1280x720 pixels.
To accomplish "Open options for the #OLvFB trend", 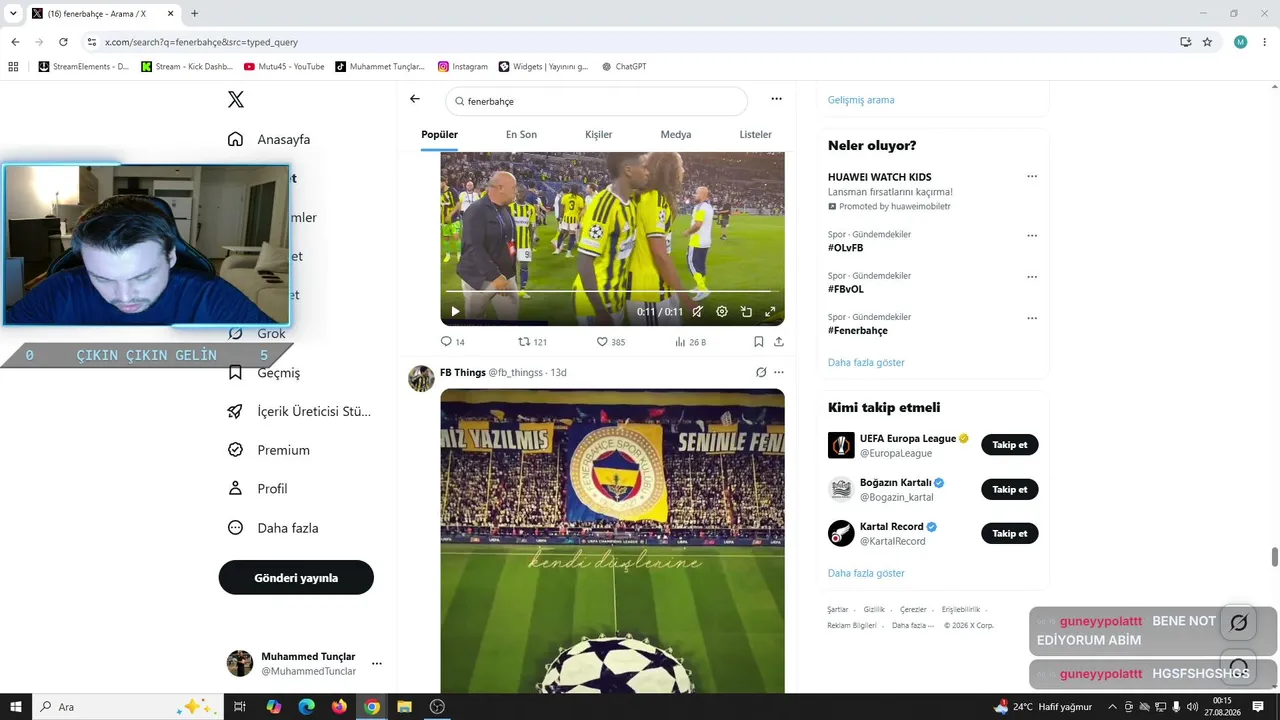I will (1032, 236).
